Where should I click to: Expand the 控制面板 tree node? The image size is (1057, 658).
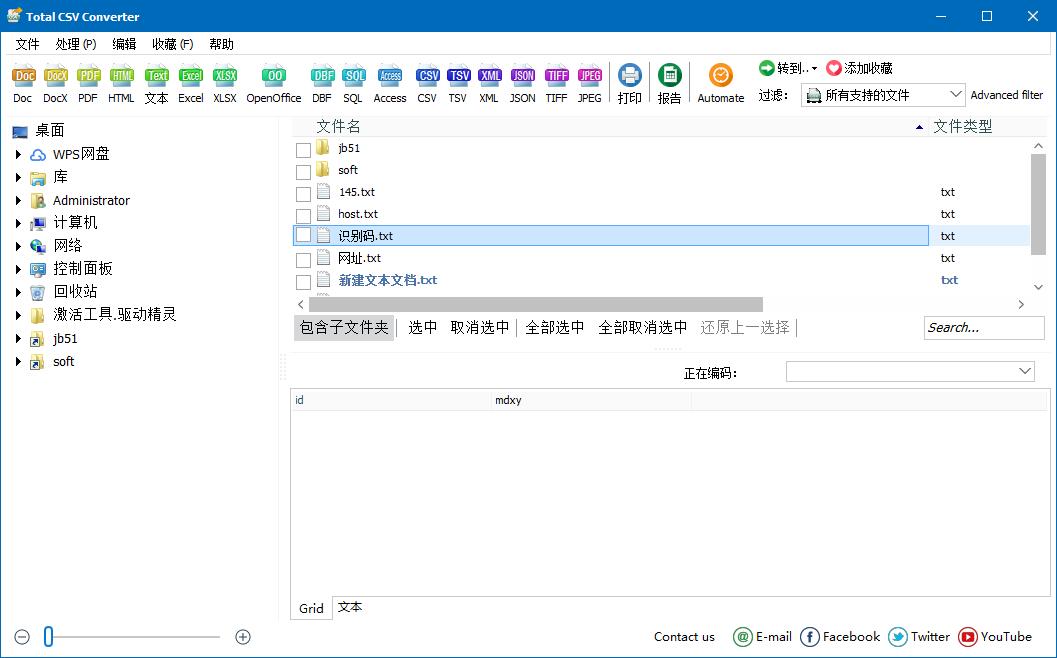point(18,269)
